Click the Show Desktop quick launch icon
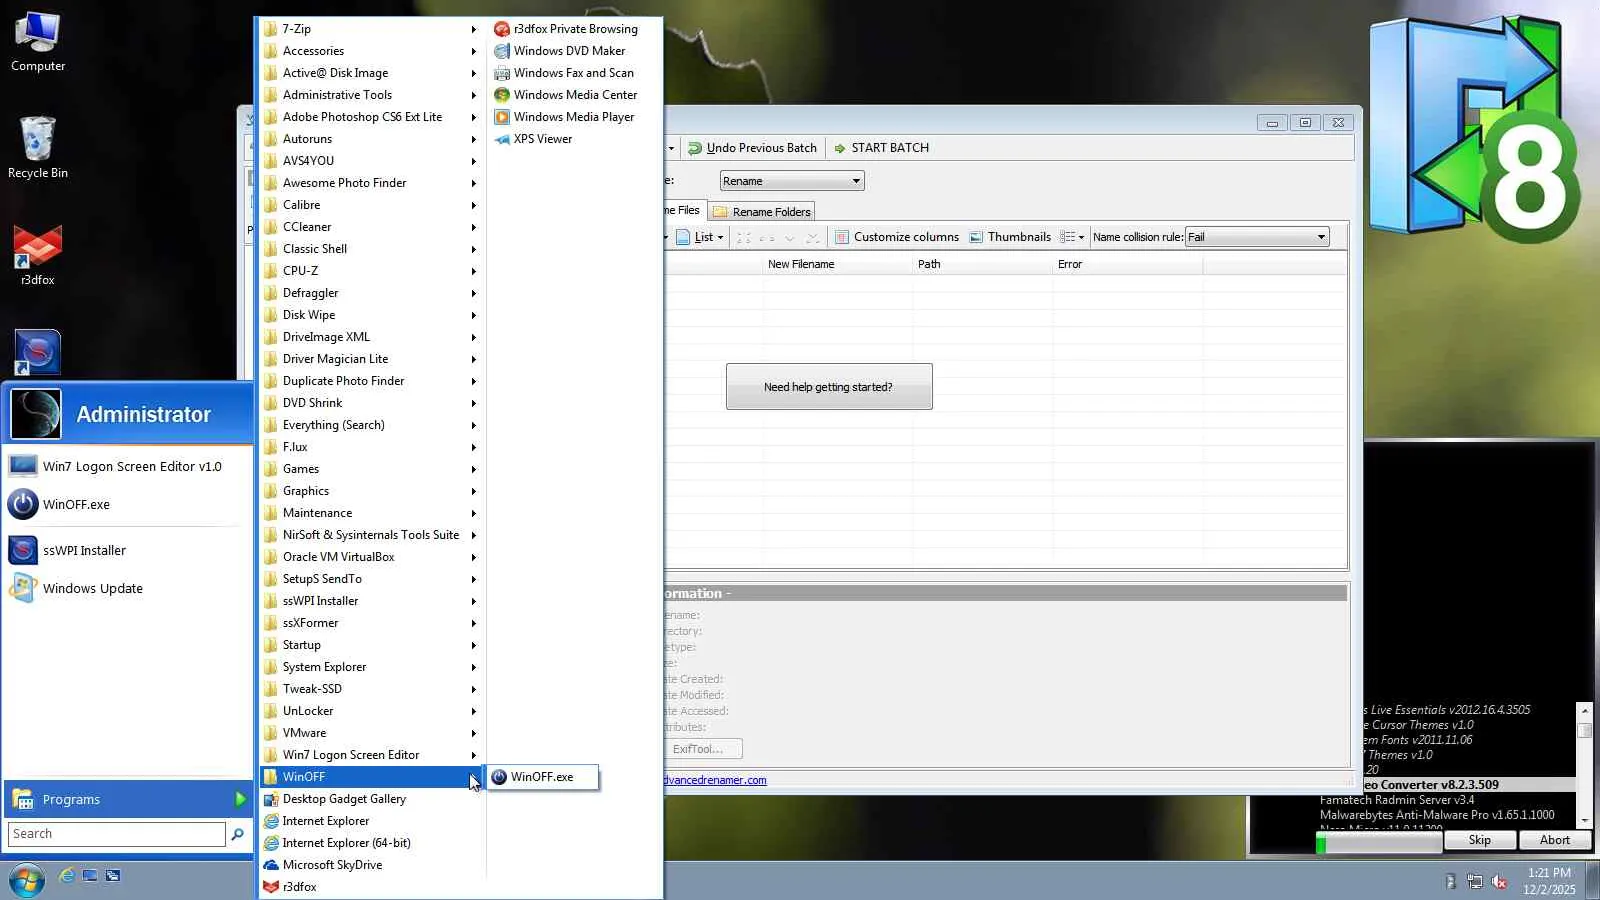Viewport: 1600px width, 900px height. [90, 876]
